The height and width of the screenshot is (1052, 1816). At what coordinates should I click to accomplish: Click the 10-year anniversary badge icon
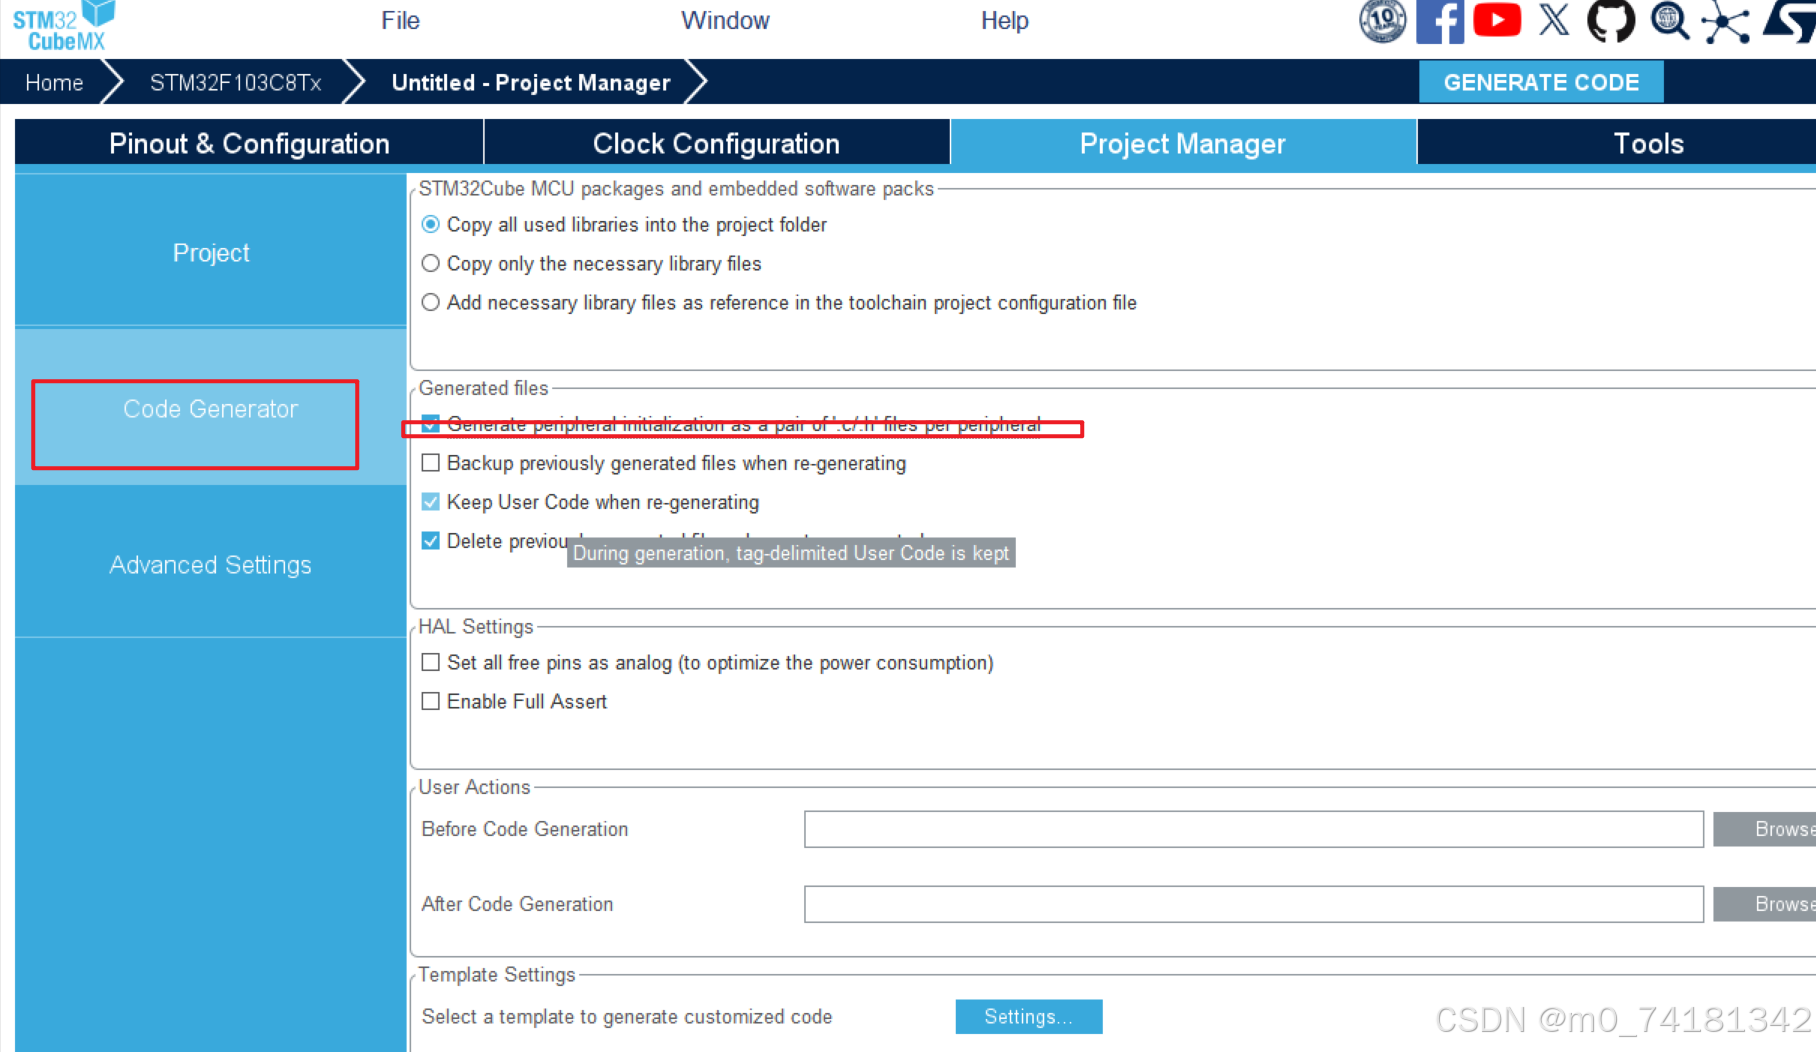1382,20
